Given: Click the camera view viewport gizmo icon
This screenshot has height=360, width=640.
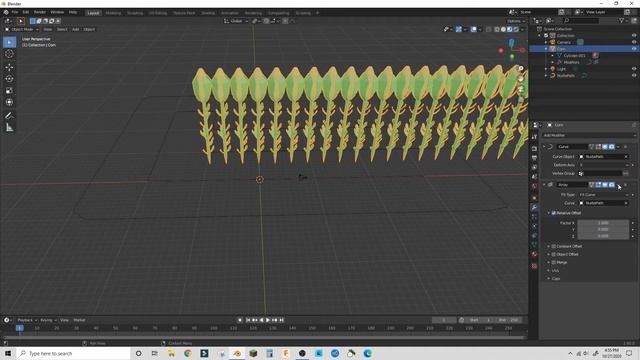Looking at the screenshot, I should click(x=521, y=89).
